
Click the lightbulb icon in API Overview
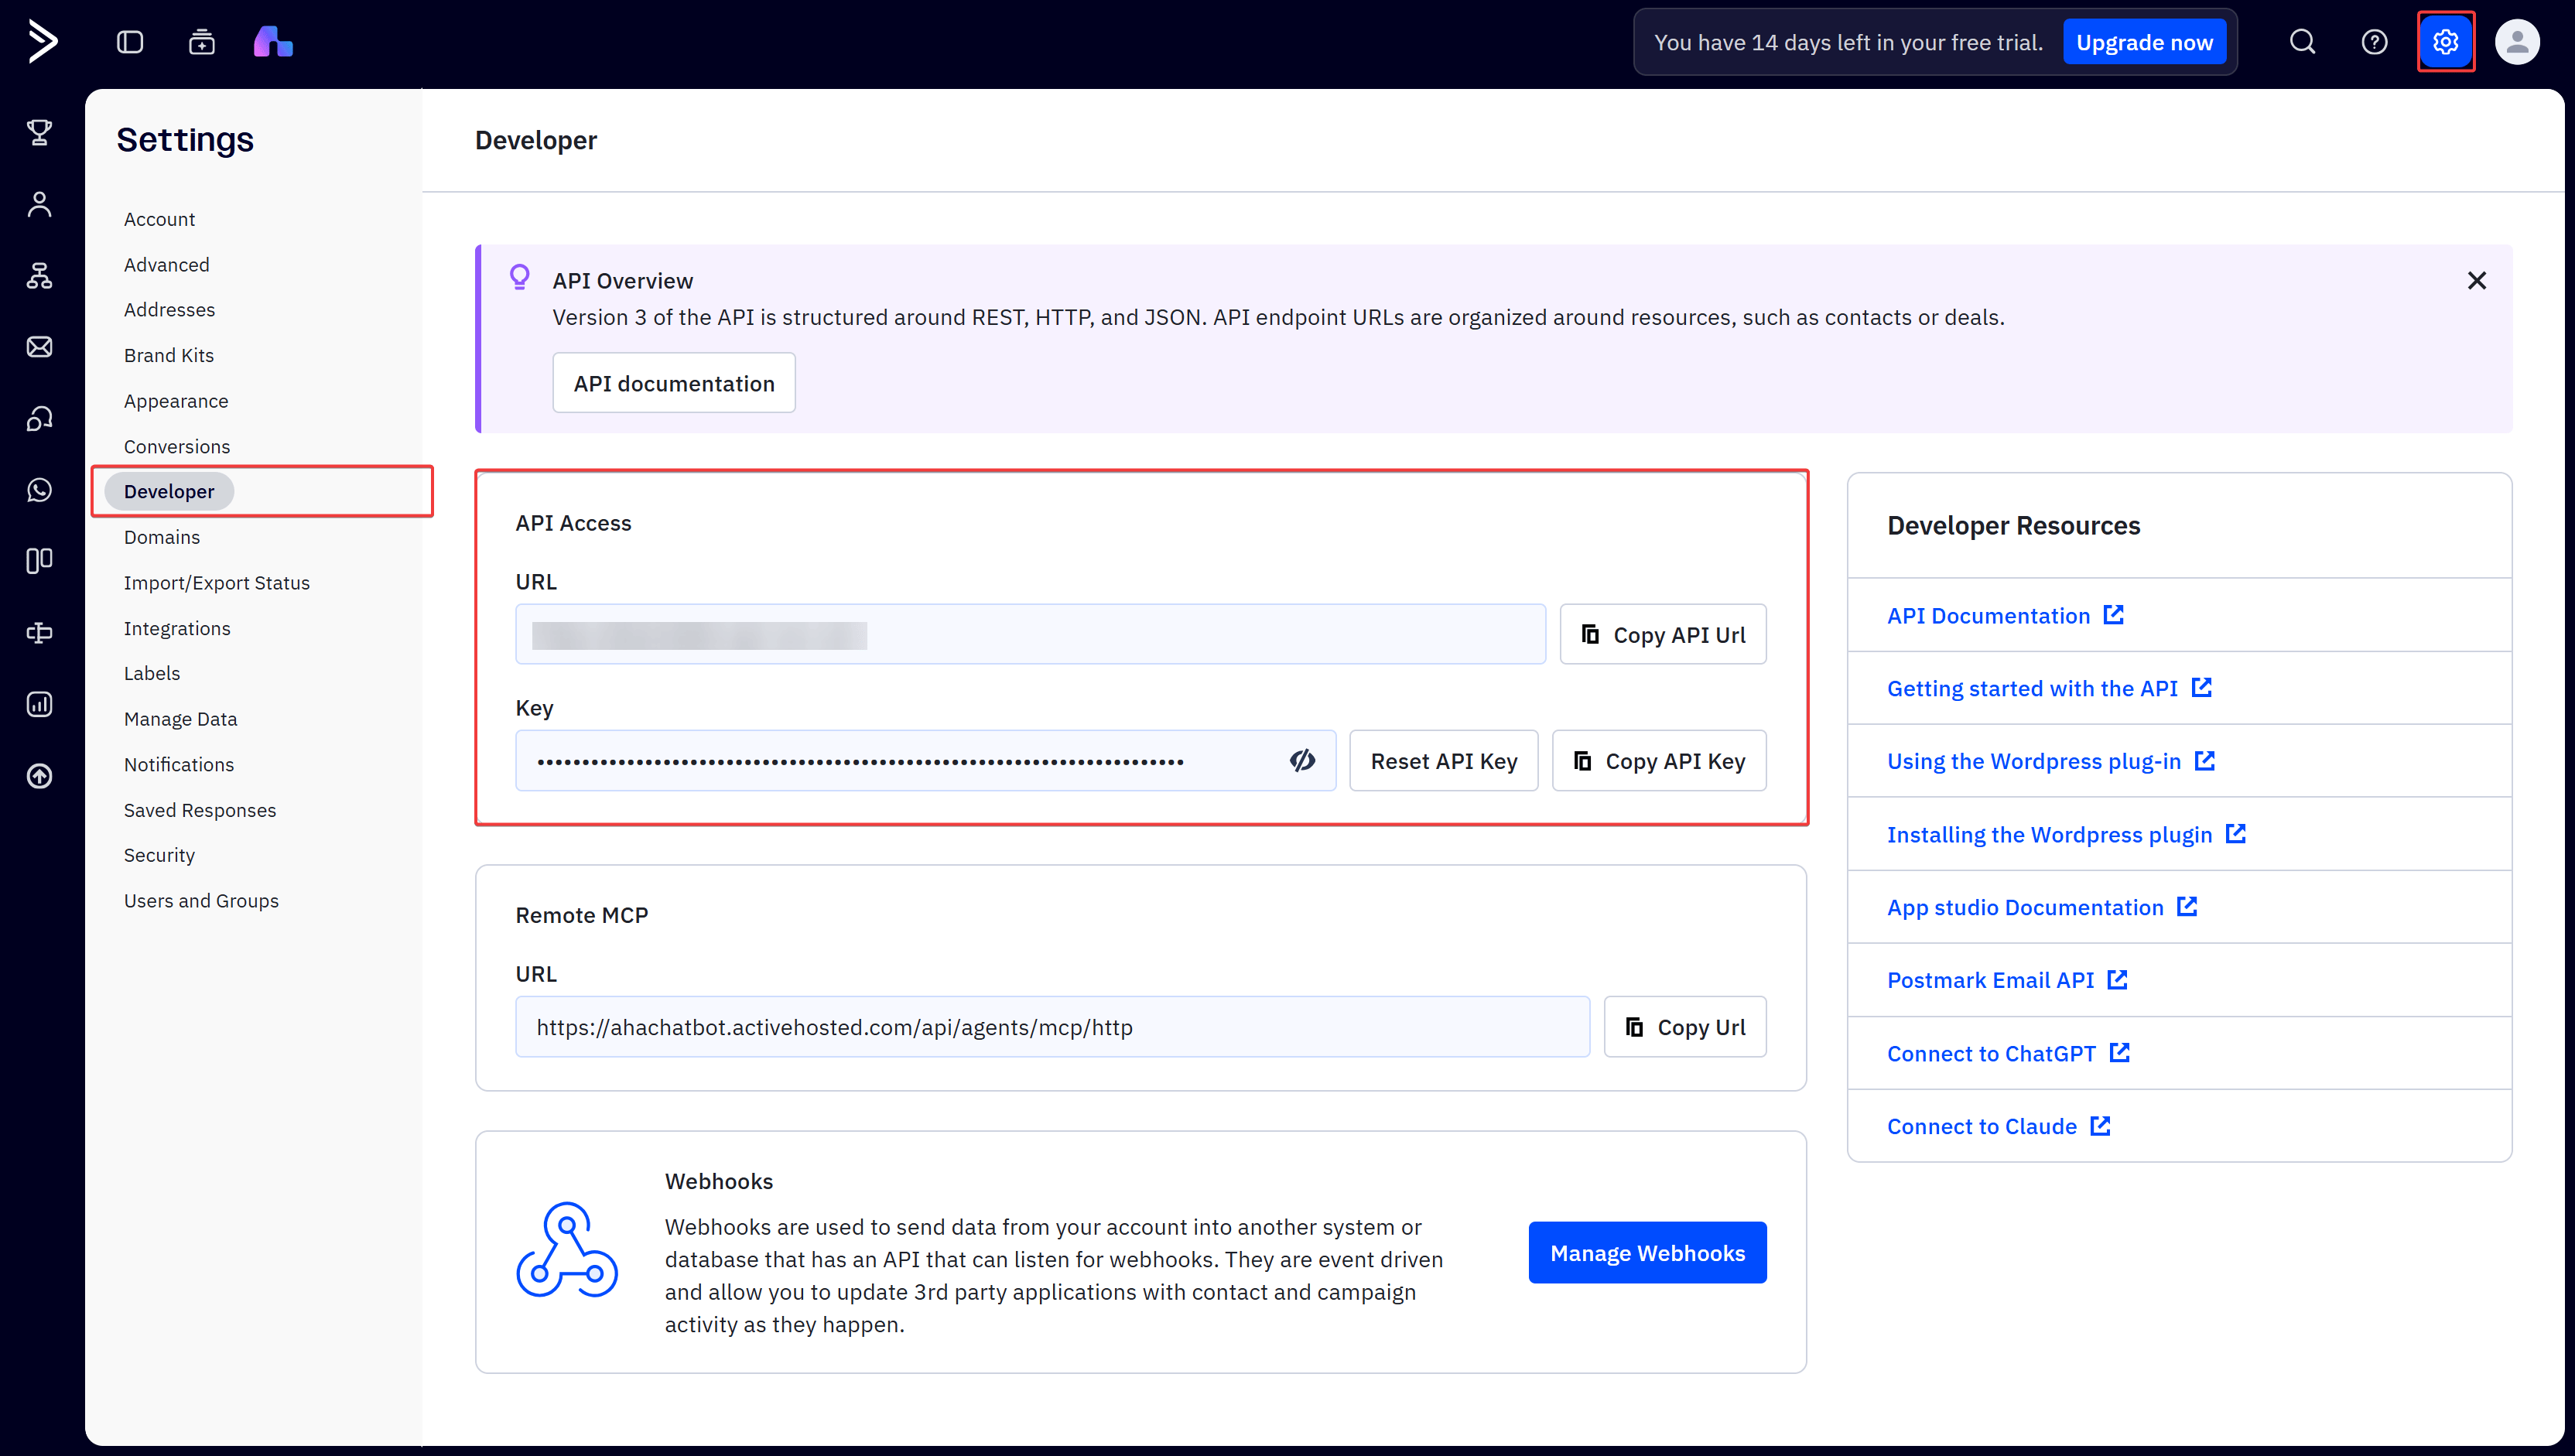[519, 277]
